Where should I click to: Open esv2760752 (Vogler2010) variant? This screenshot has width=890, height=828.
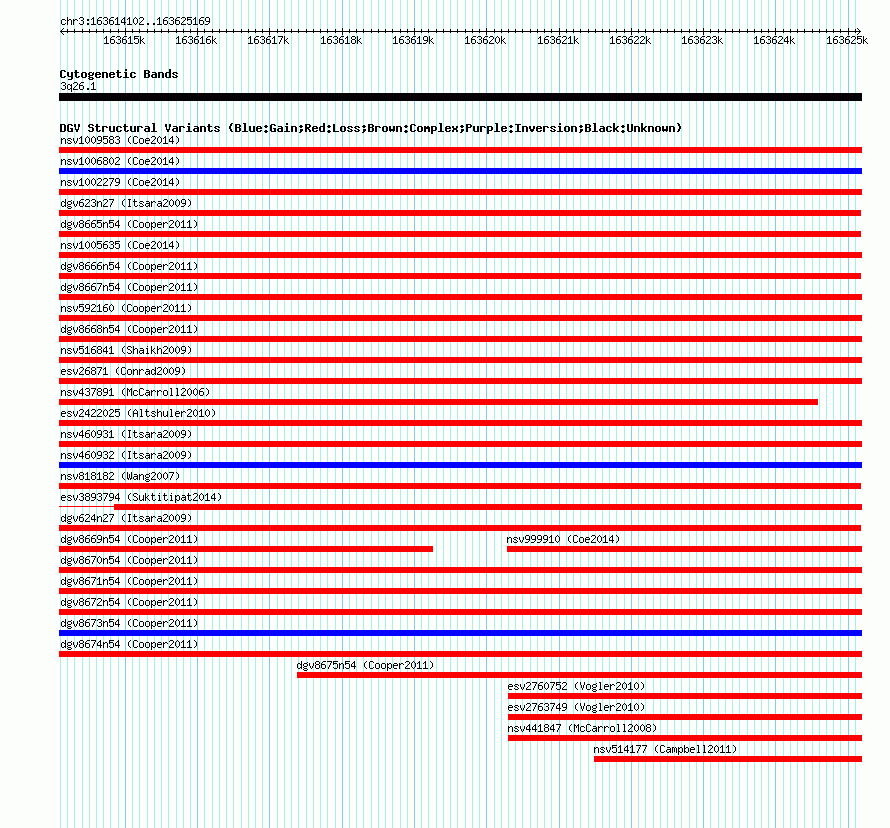pos(576,686)
